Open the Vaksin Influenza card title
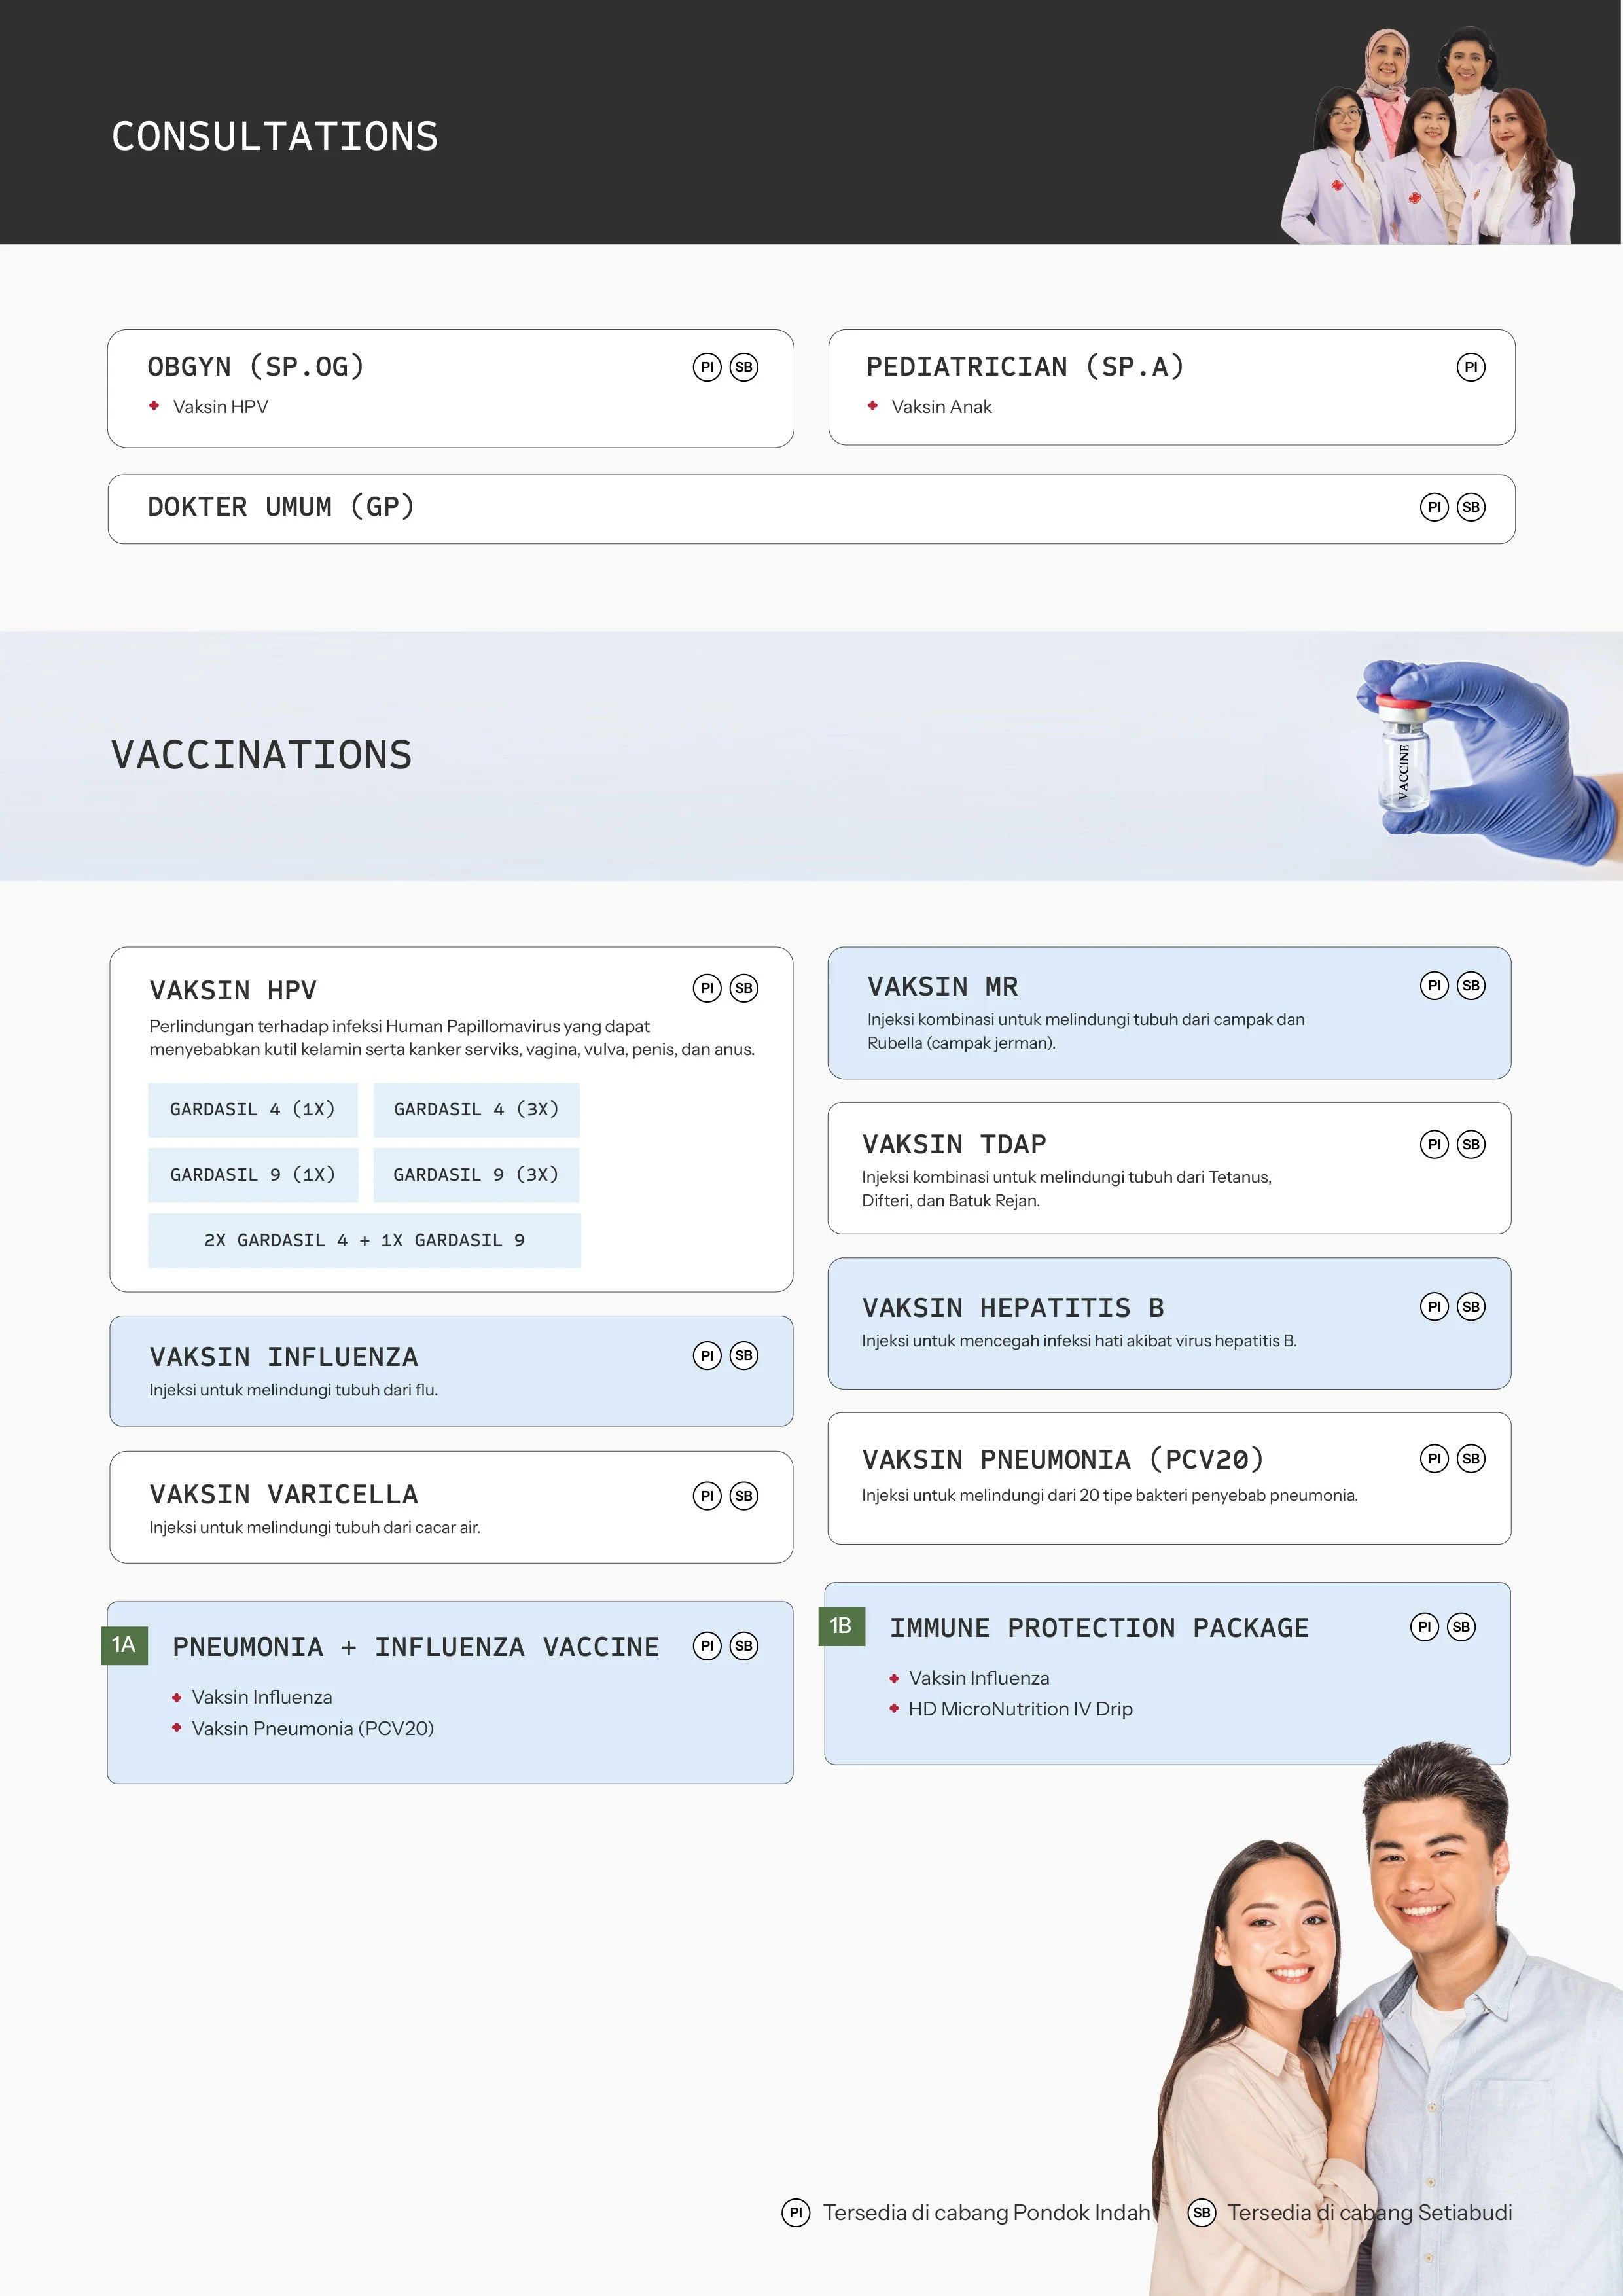This screenshot has width=1623, height=2296. pyautogui.click(x=283, y=1357)
